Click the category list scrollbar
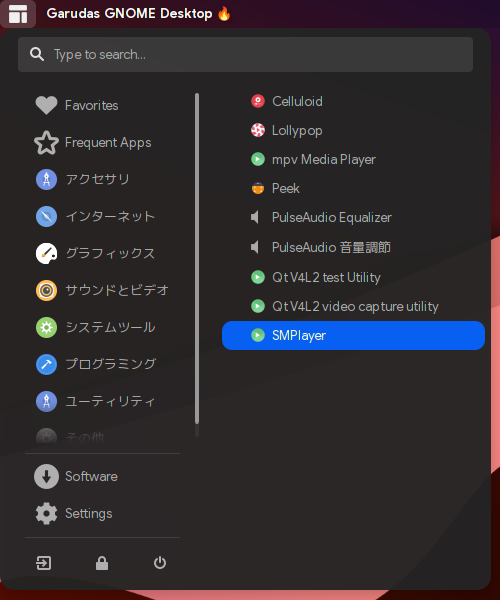The height and width of the screenshot is (600, 500). click(197, 259)
